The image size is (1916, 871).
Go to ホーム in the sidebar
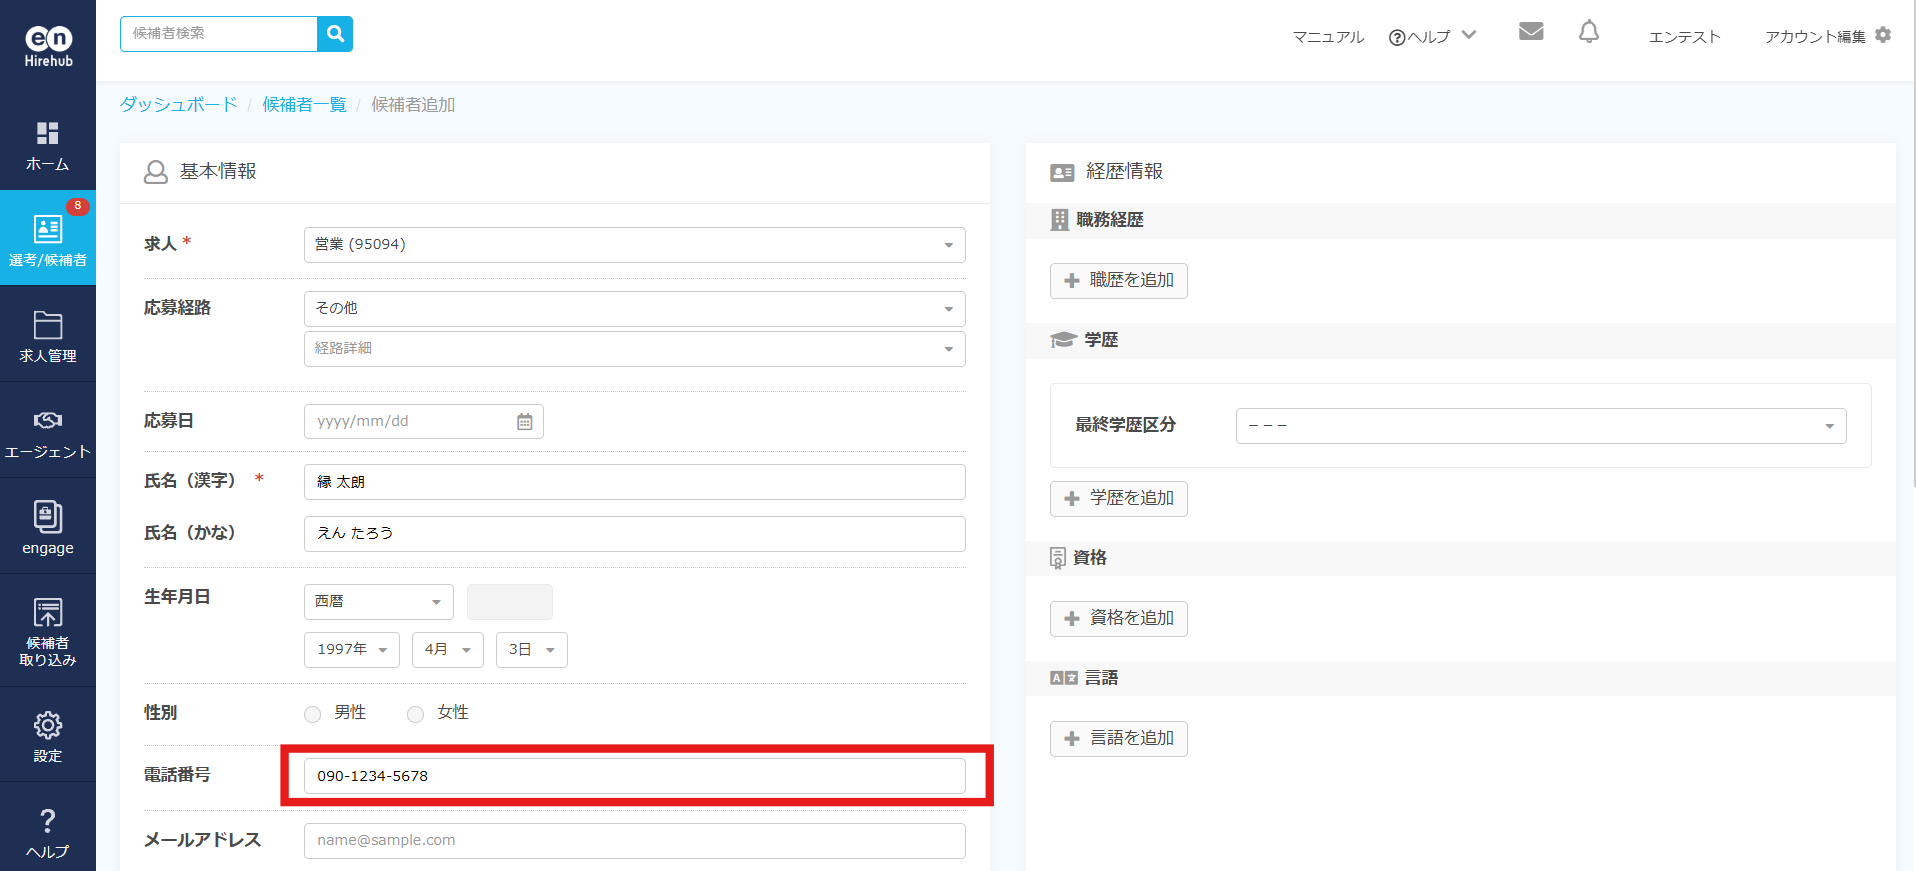click(x=48, y=145)
